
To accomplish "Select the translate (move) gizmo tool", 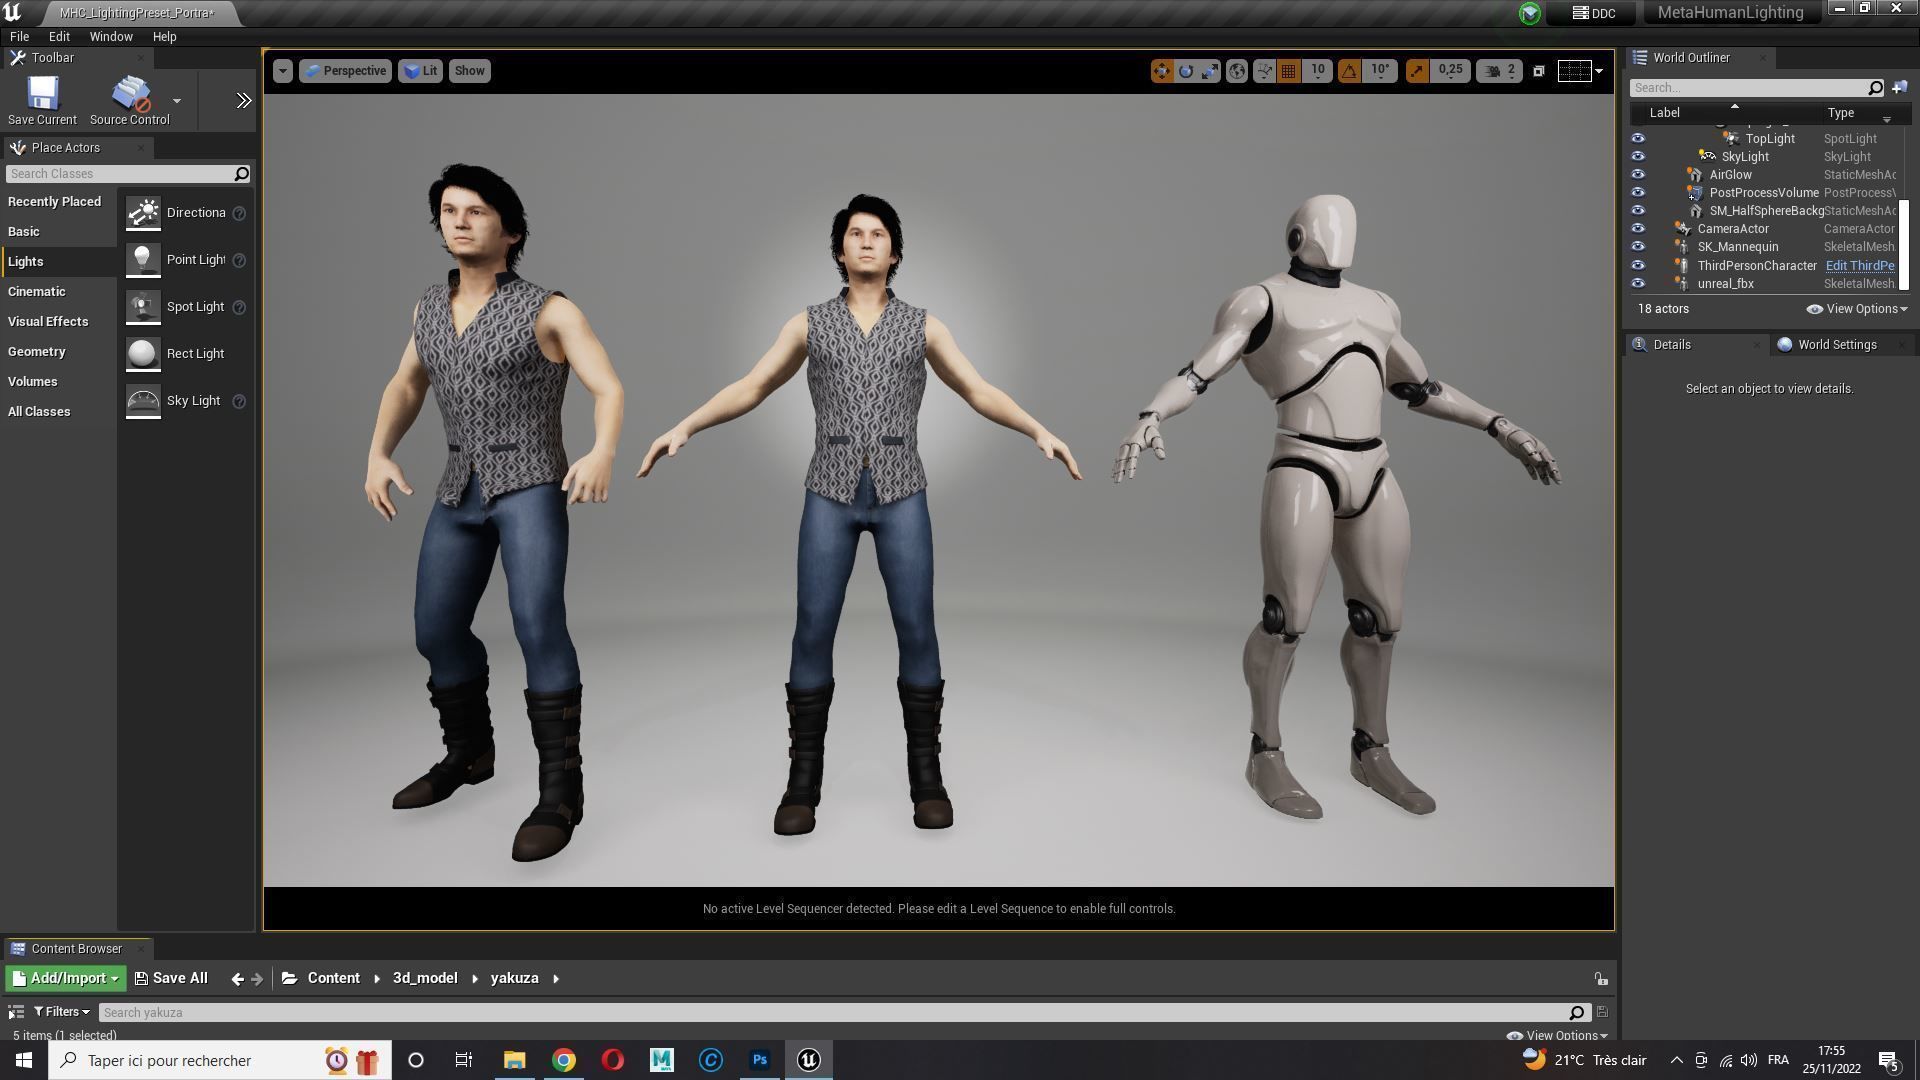I will [1161, 71].
